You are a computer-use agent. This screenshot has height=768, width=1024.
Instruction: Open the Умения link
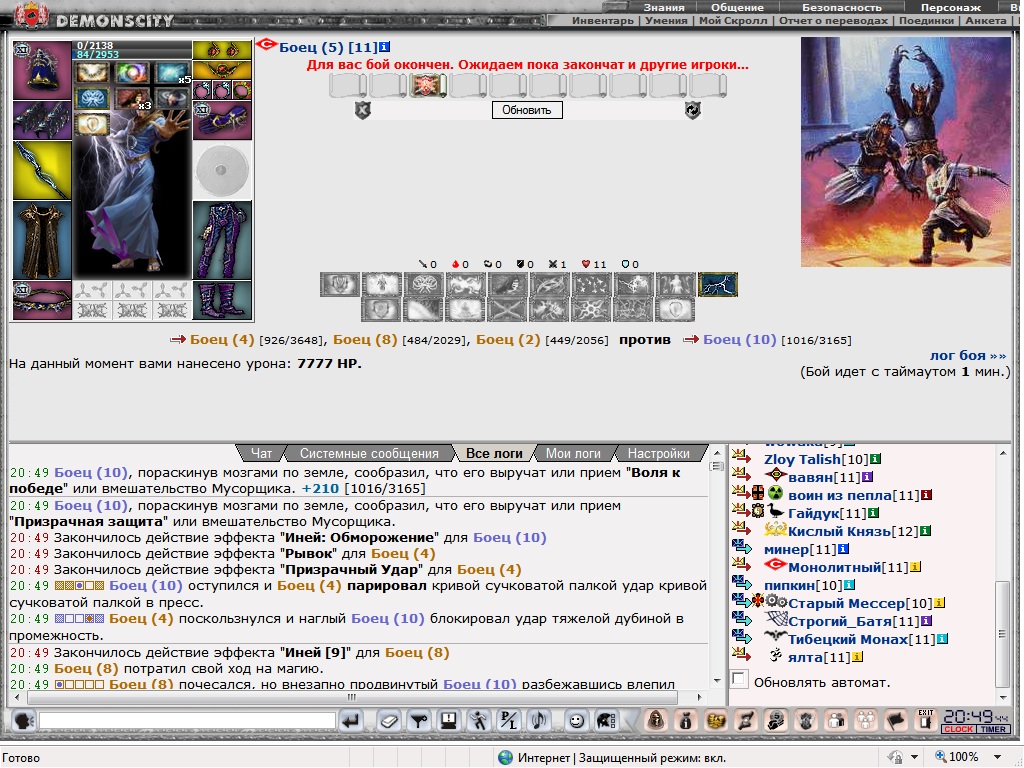666,21
